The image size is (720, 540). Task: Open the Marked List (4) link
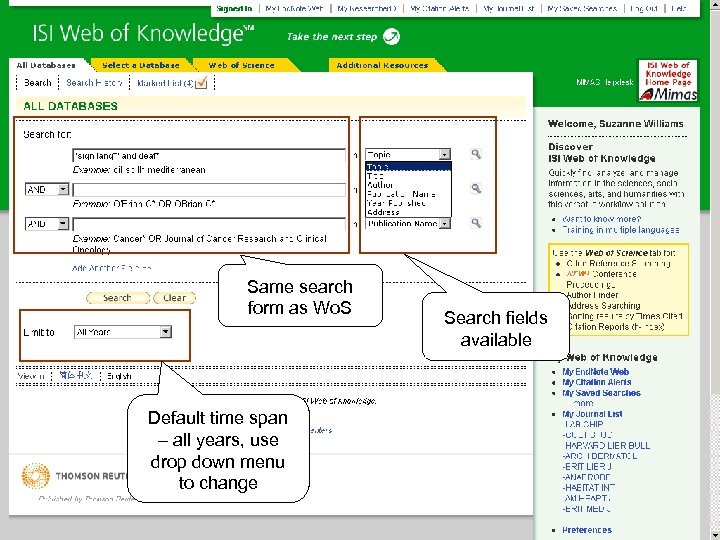(x=165, y=84)
